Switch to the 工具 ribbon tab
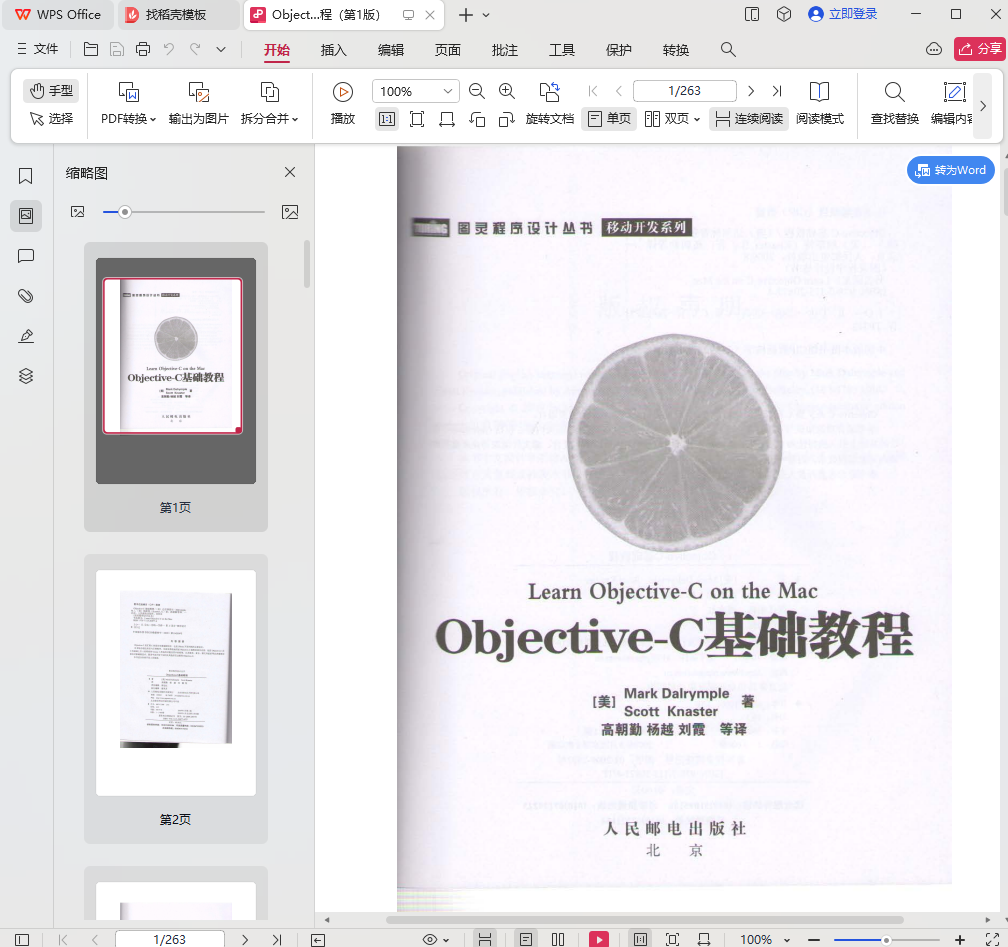 pyautogui.click(x=561, y=48)
